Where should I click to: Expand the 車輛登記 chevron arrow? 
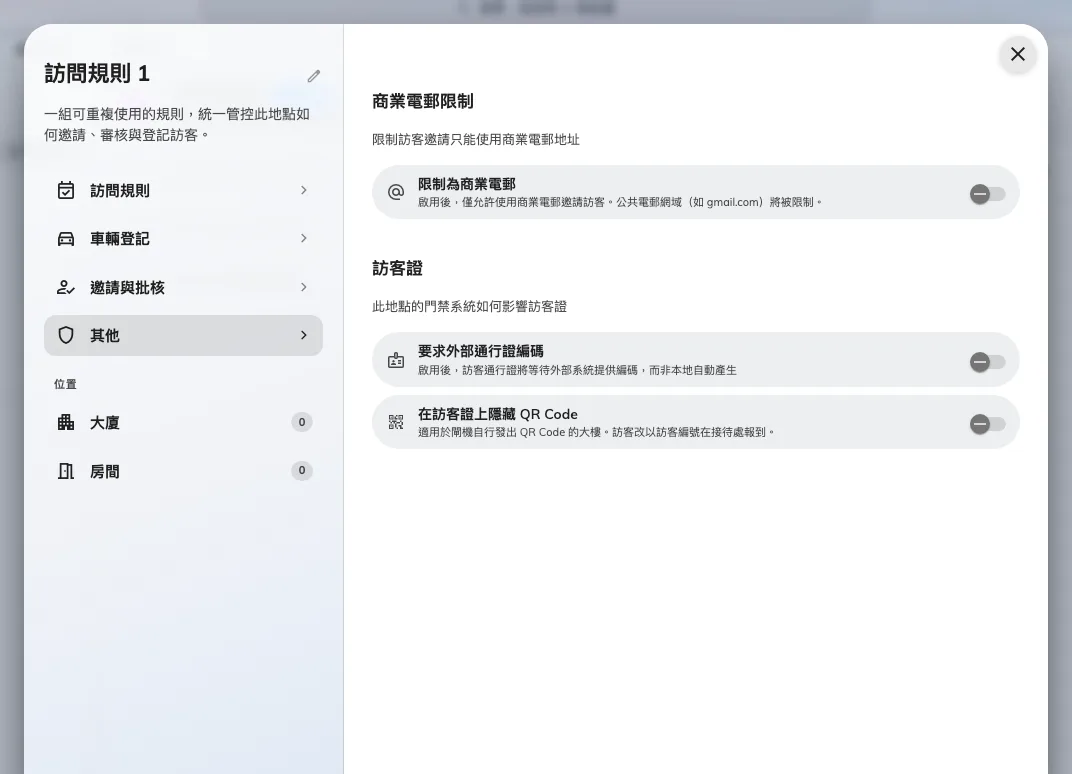[x=304, y=238]
